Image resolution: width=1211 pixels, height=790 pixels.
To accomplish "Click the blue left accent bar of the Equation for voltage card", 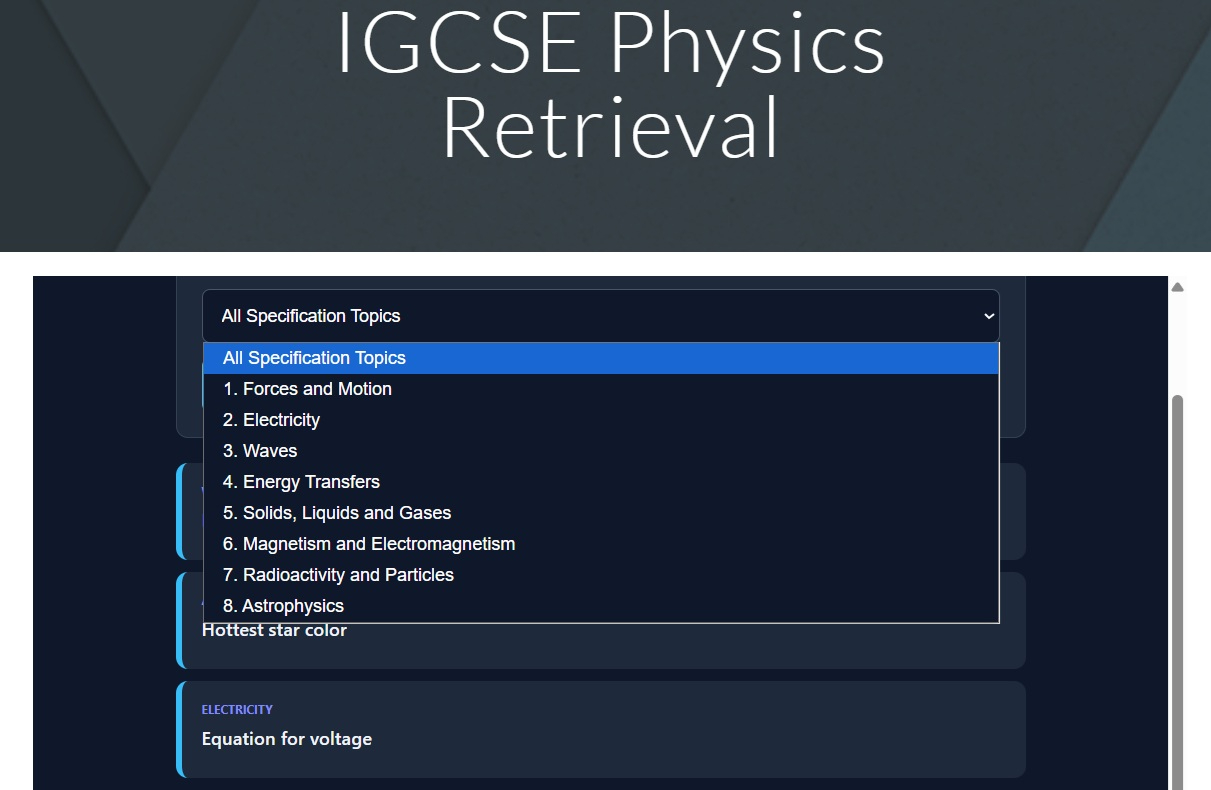I will click(x=181, y=729).
